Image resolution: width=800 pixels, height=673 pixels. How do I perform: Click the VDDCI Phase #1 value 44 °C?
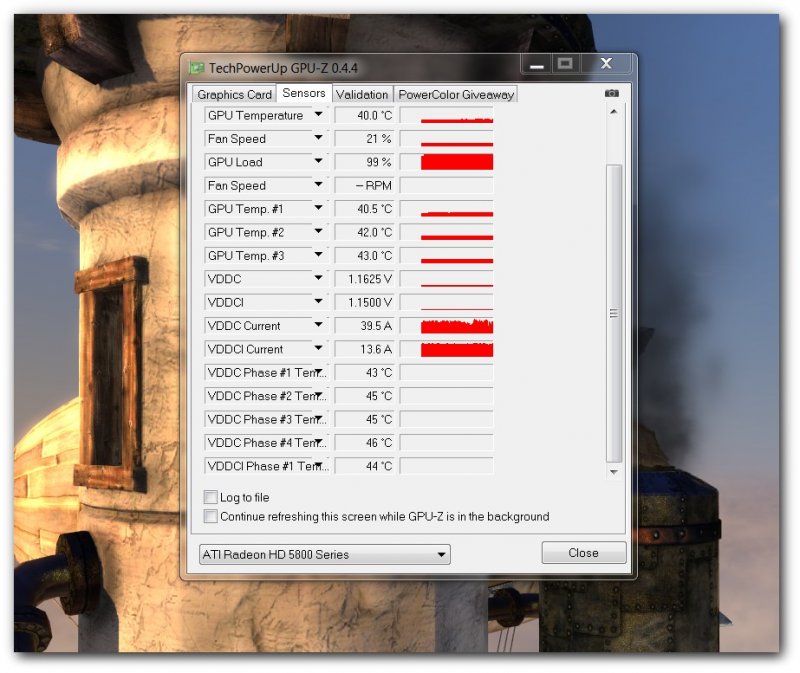coord(364,466)
